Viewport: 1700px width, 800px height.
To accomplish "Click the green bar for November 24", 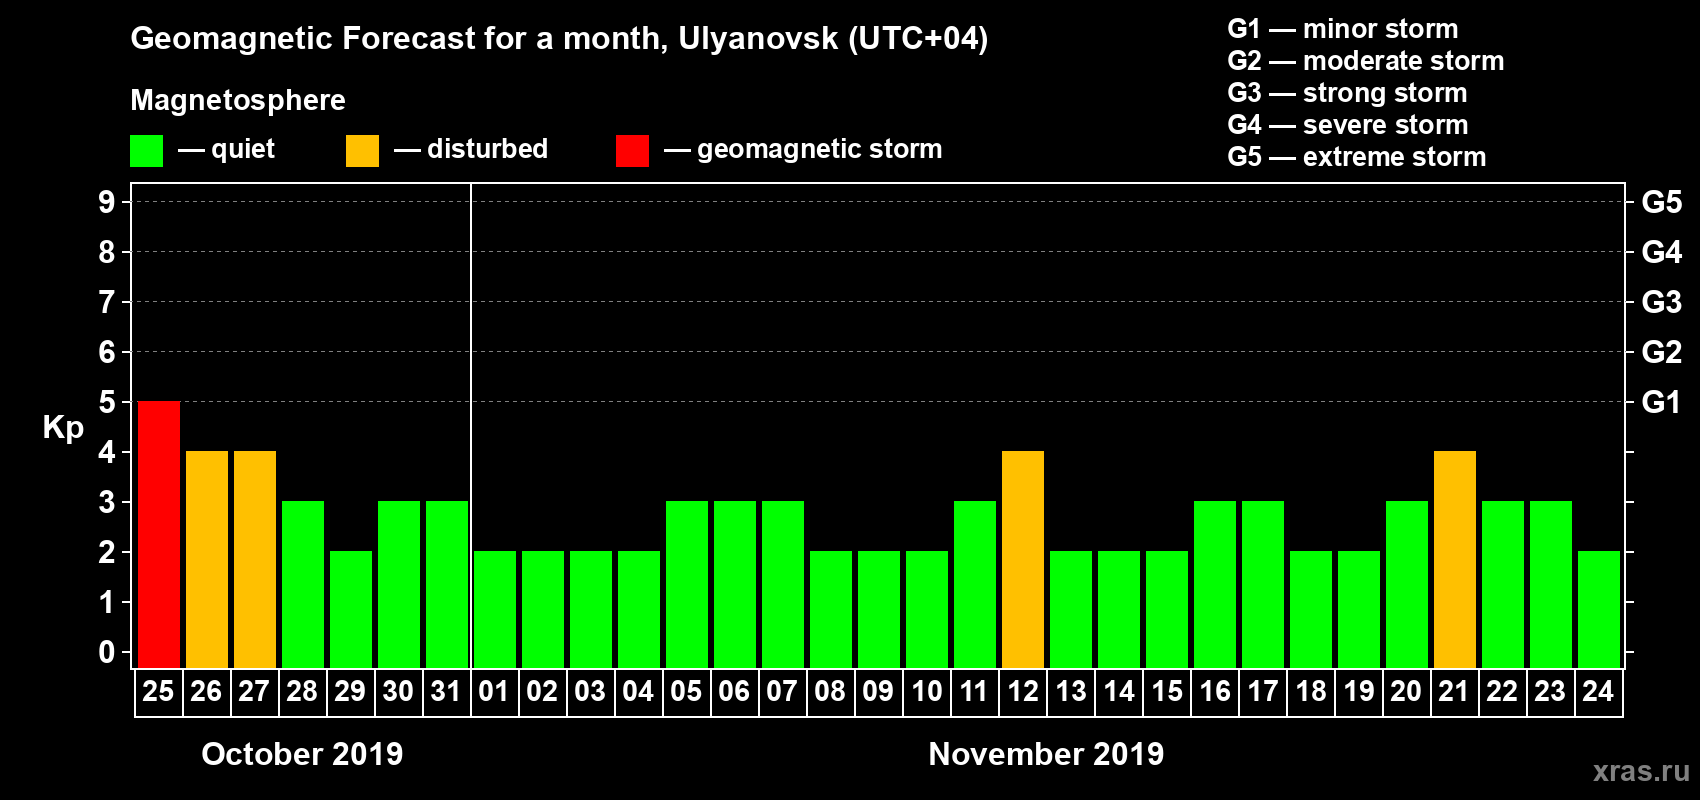I will click(x=1599, y=609).
